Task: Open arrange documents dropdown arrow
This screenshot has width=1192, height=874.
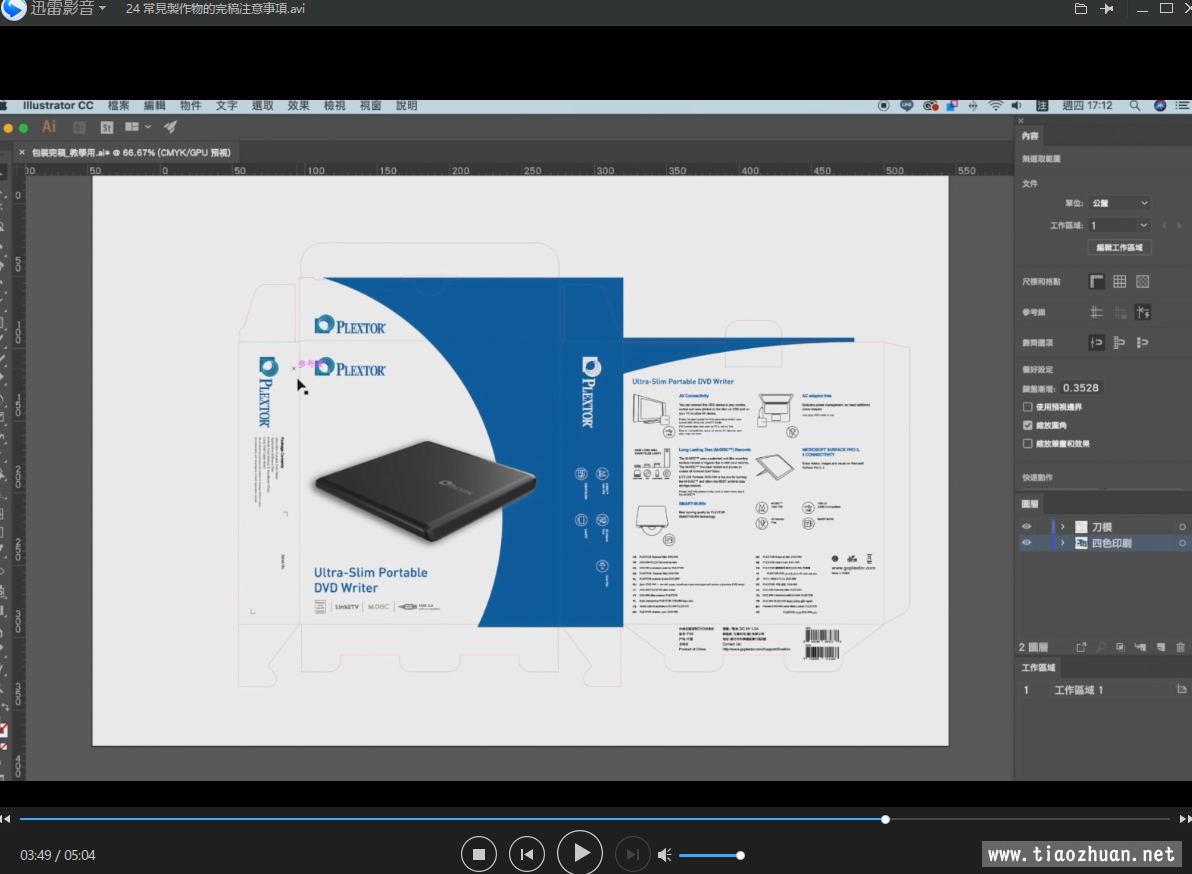Action: click(x=148, y=127)
